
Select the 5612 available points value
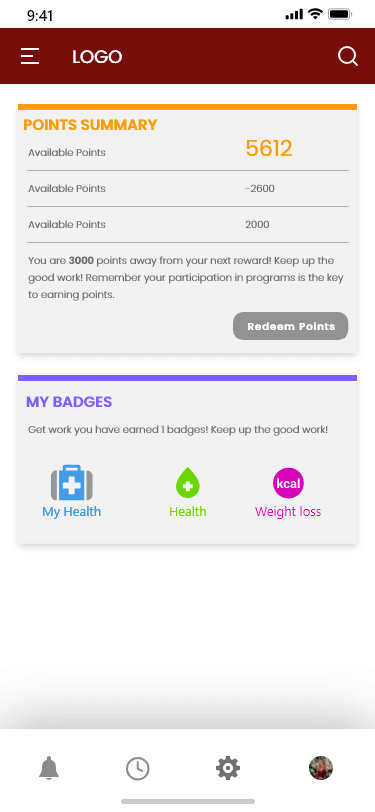(269, 149)
